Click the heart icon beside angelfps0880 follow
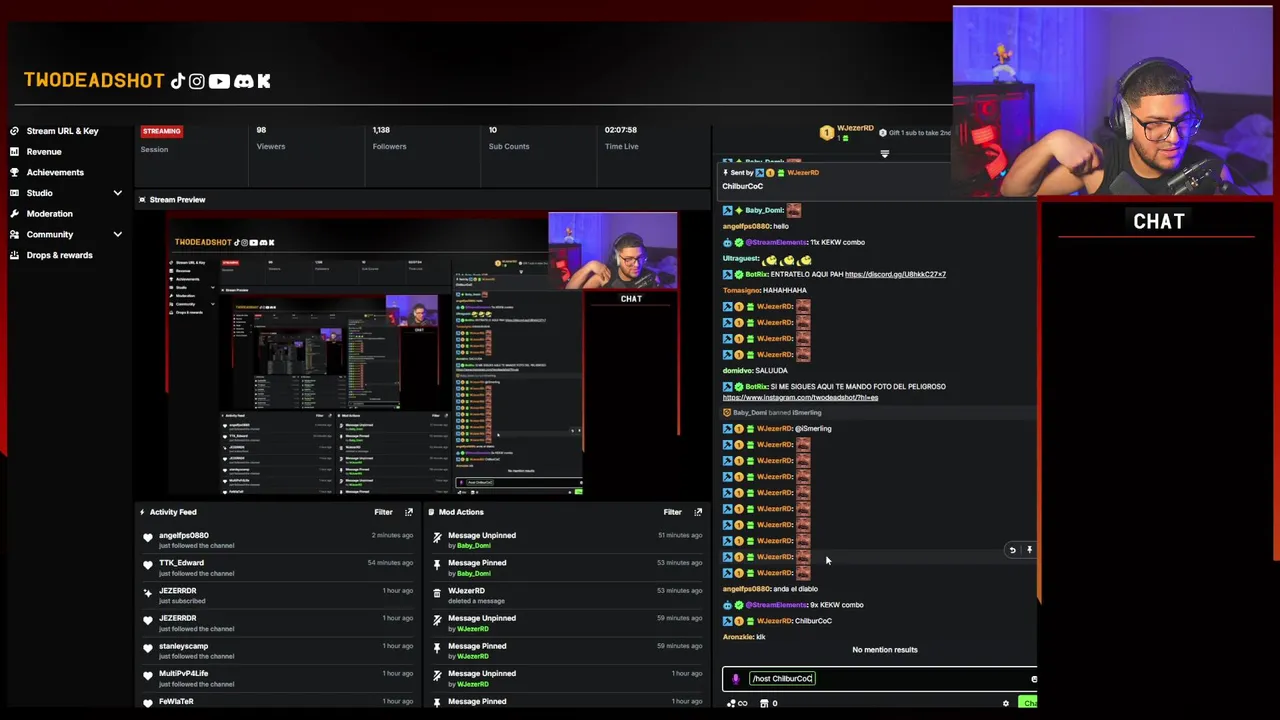1280x720 pixels. 148,539
